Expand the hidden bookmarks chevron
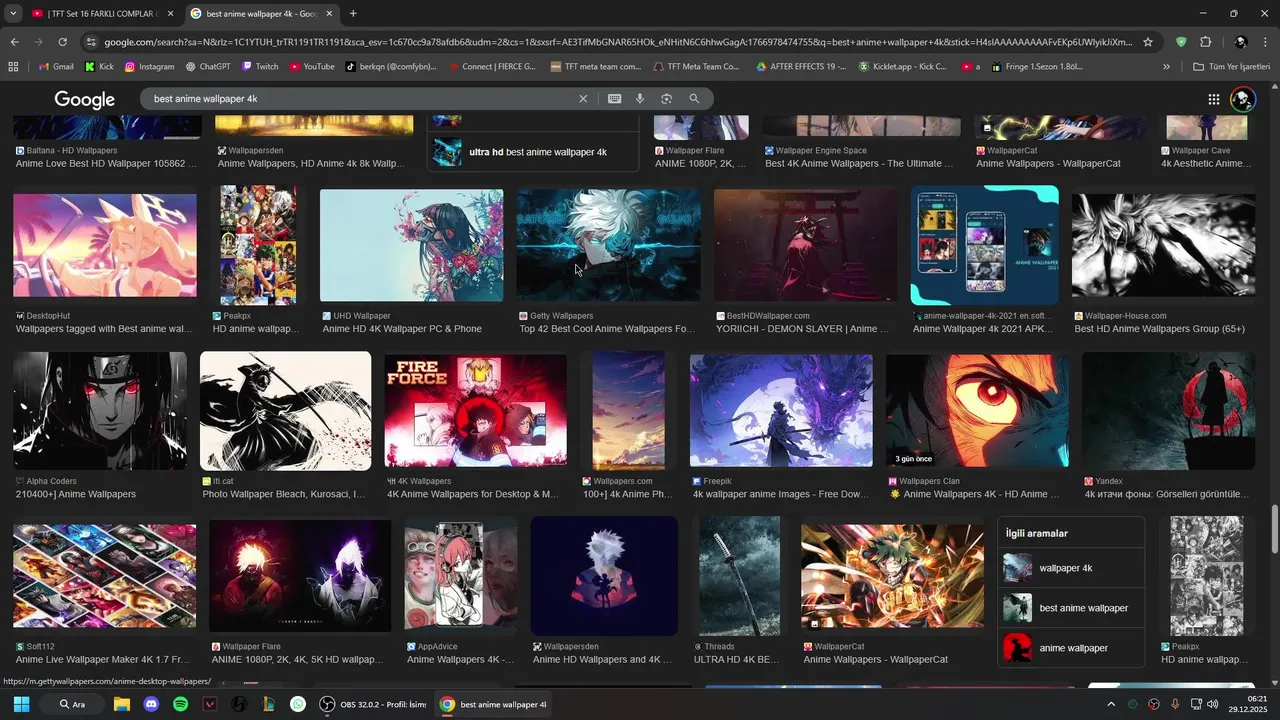Viewport: 1280px width, 720px height. [x=1166, y=67]
